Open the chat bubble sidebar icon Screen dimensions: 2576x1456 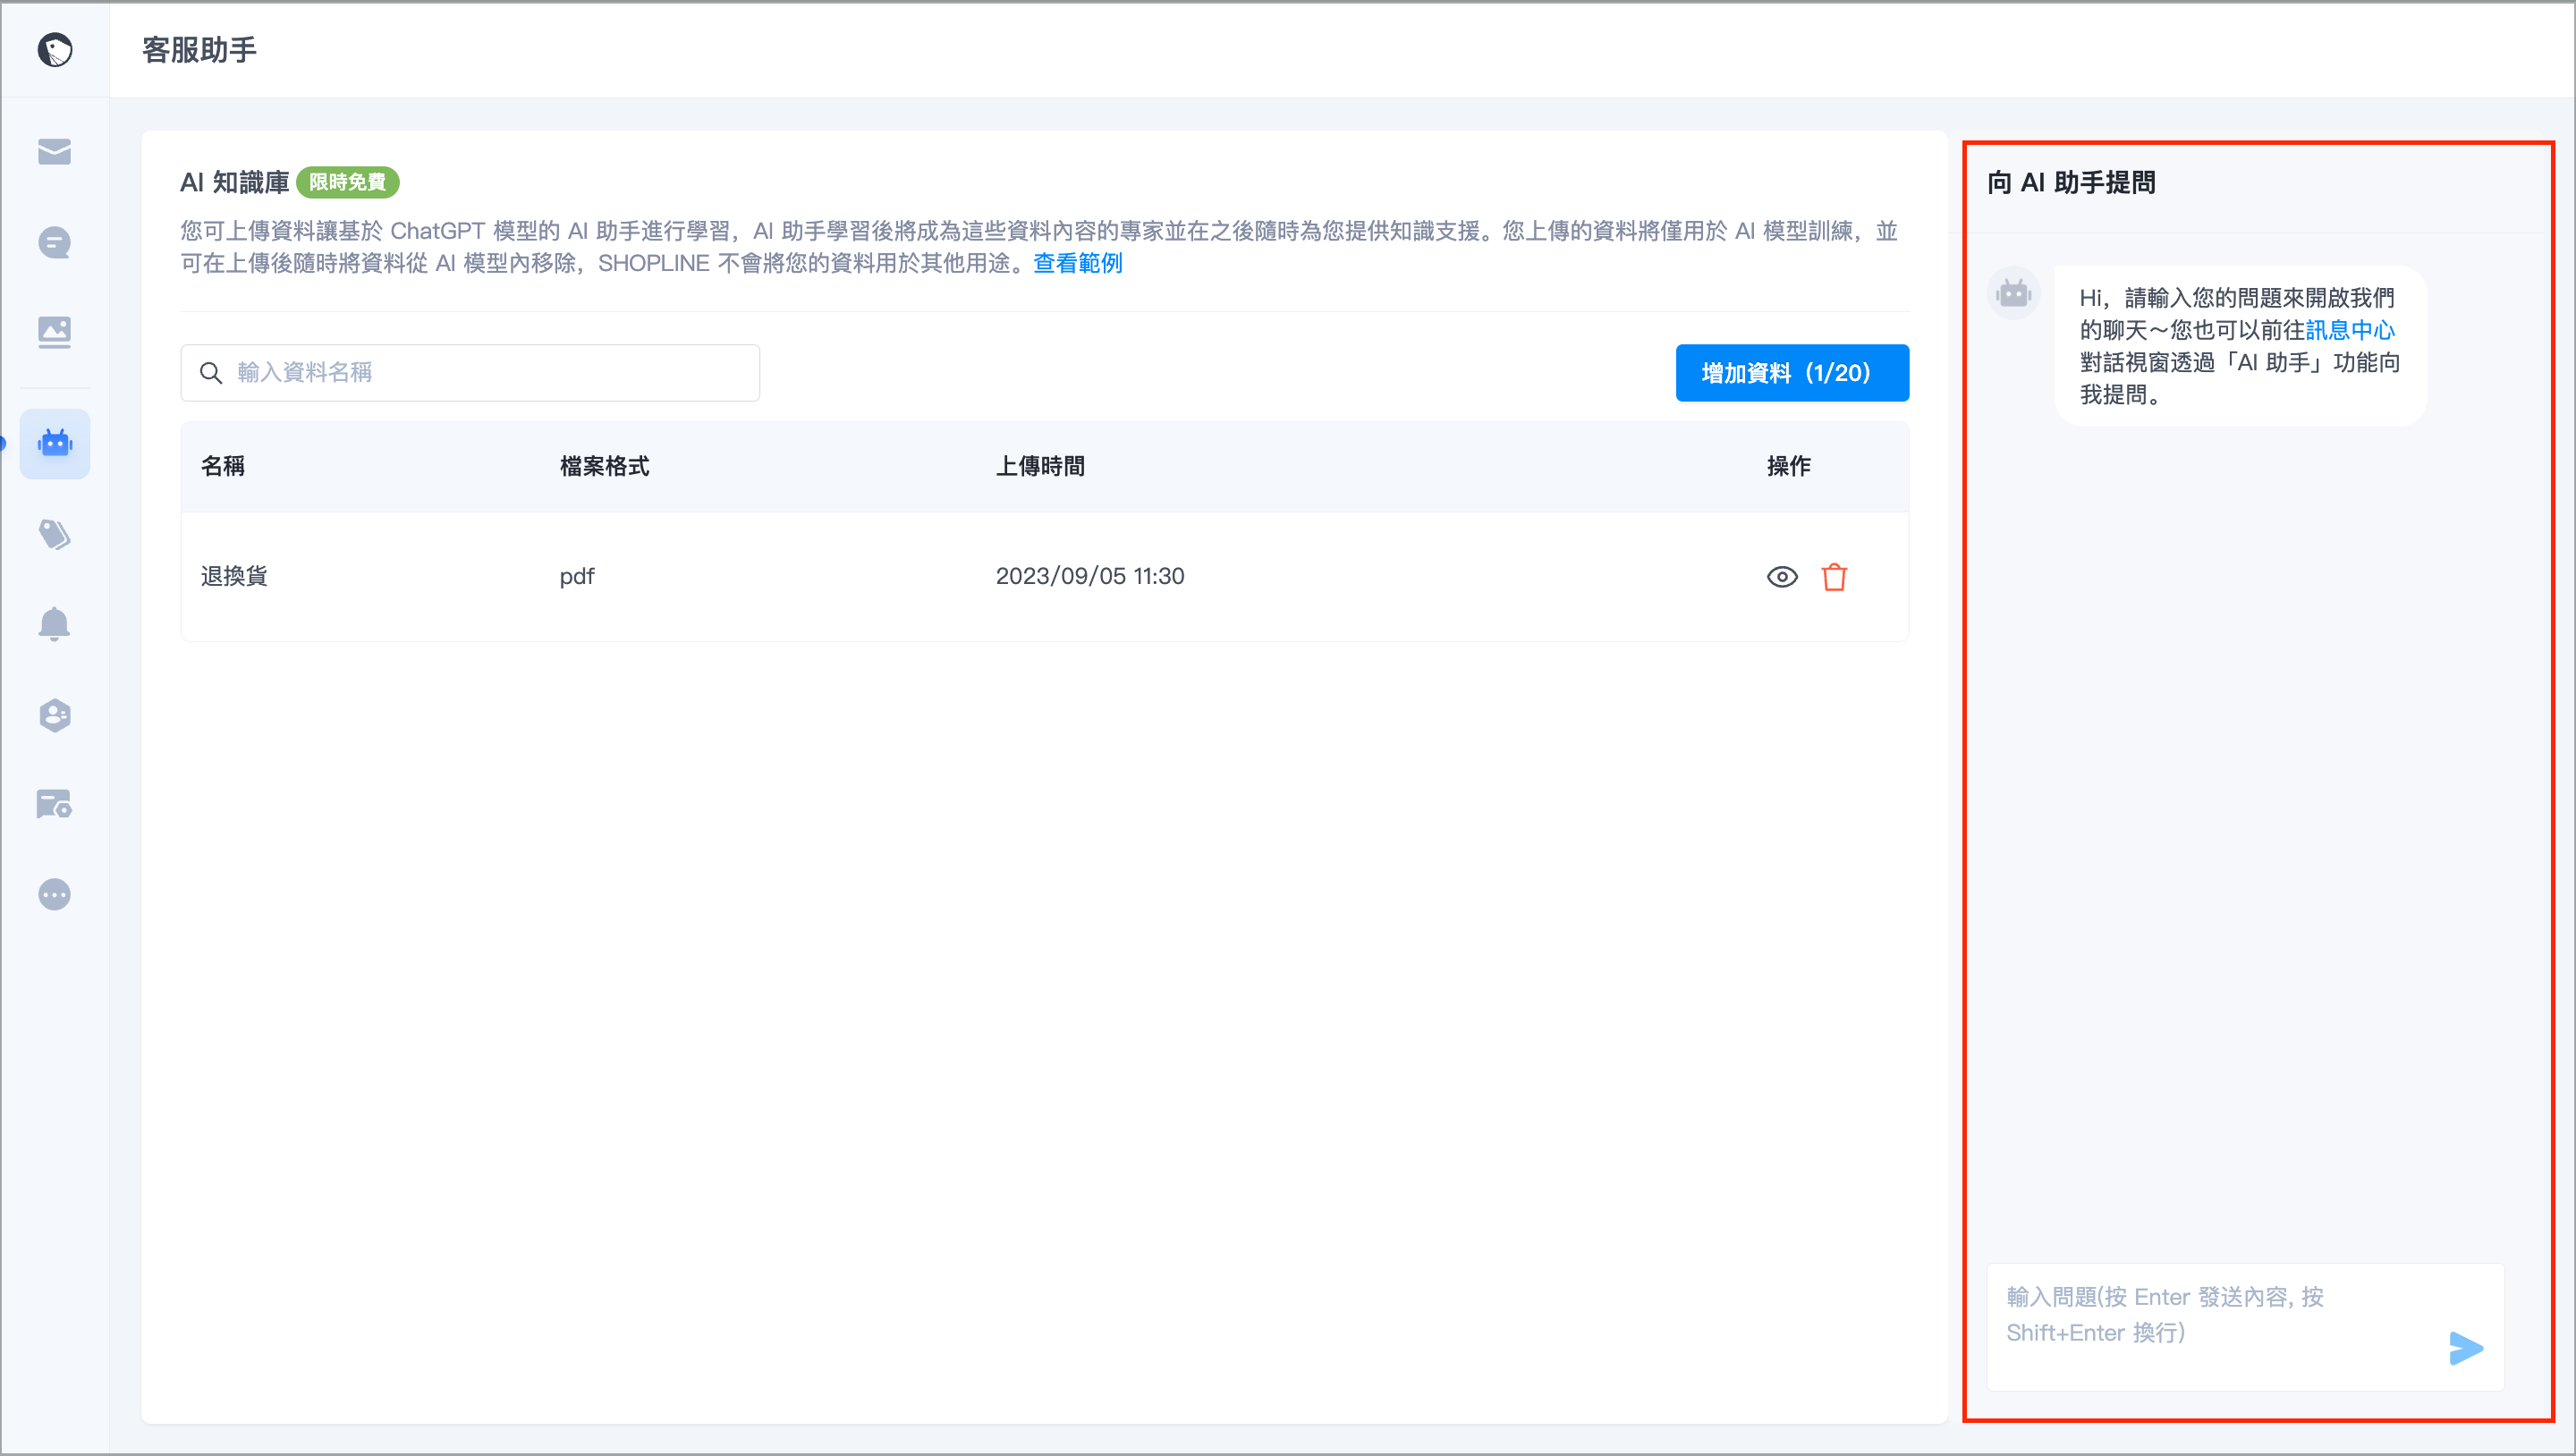point(54,242)
